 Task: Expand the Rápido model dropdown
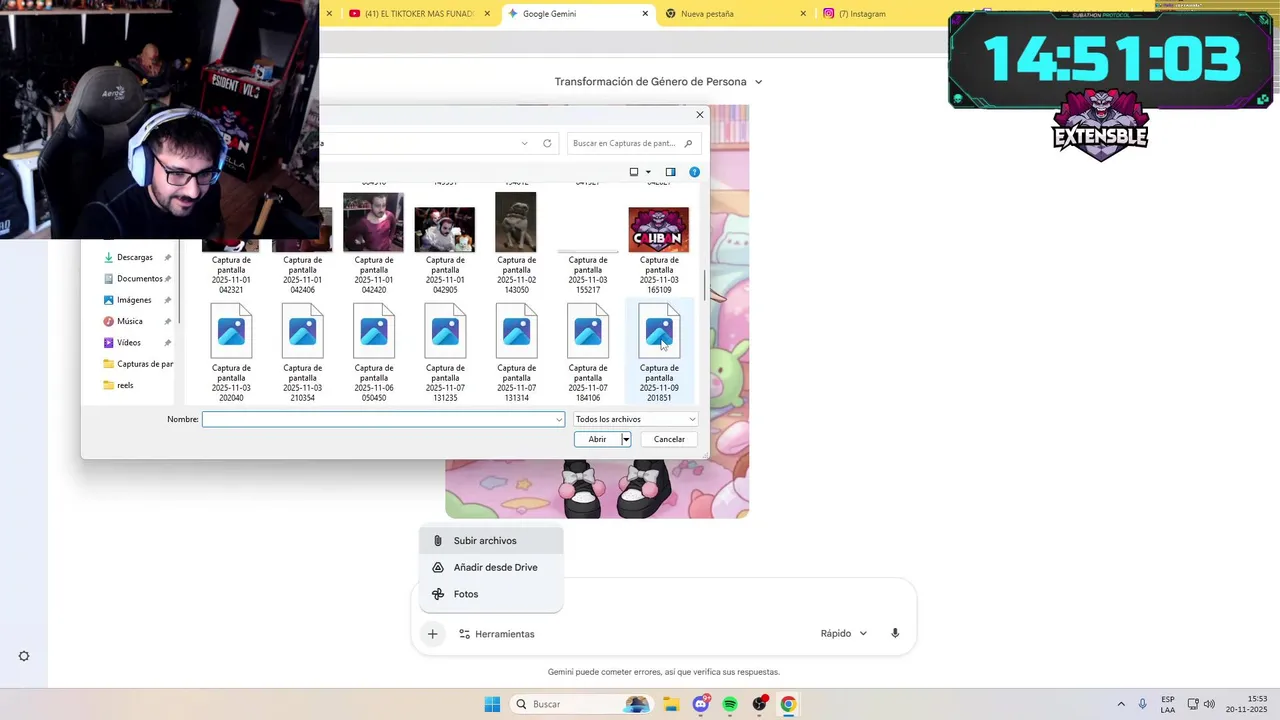tap(844, 633)
